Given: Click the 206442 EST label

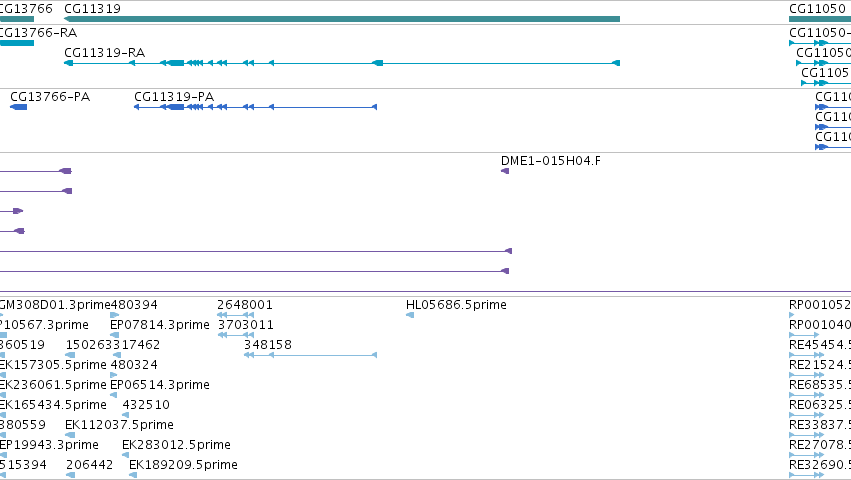Looking at the screenshot, I should [90, 465].
